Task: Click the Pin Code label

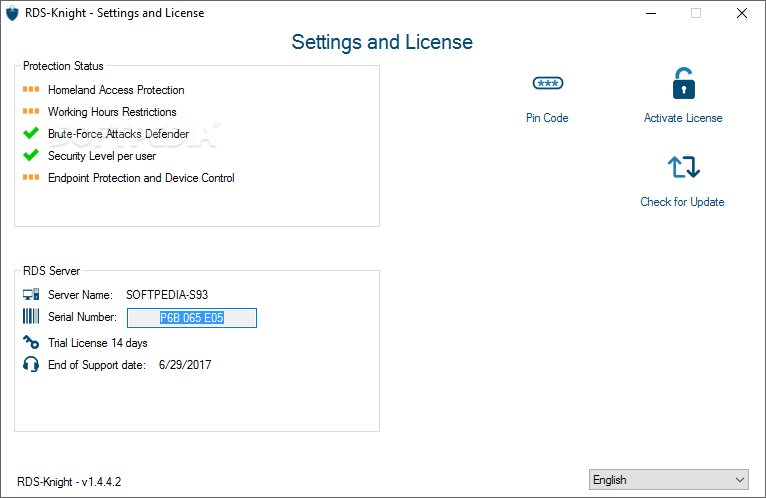Action: [x=547, y=118]
